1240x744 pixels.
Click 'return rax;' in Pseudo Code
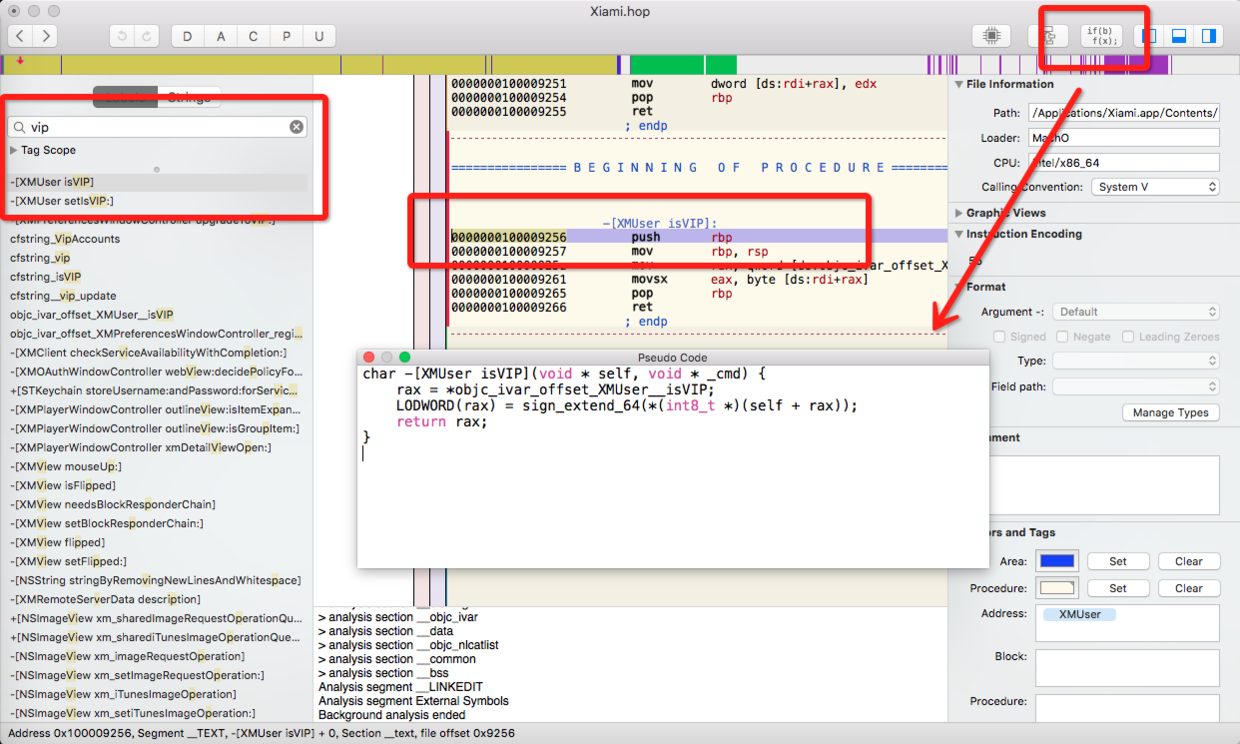[442, 422]
